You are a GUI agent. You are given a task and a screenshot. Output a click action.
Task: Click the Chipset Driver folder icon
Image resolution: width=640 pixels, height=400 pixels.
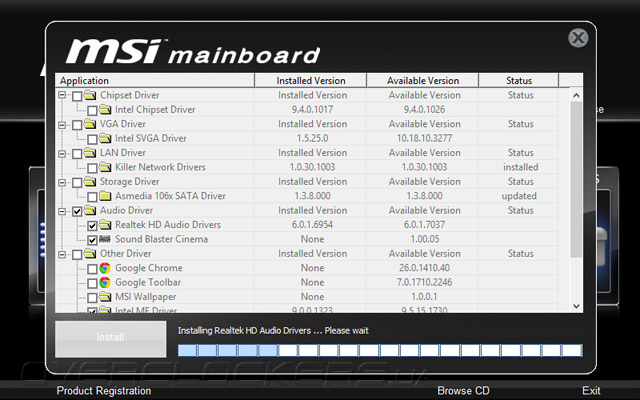(90, 95)
